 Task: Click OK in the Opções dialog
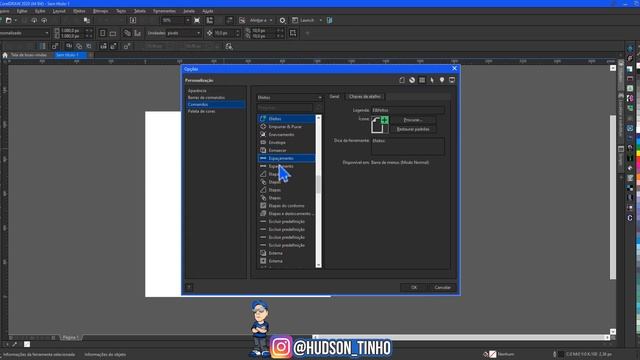[x=414, y=287]
